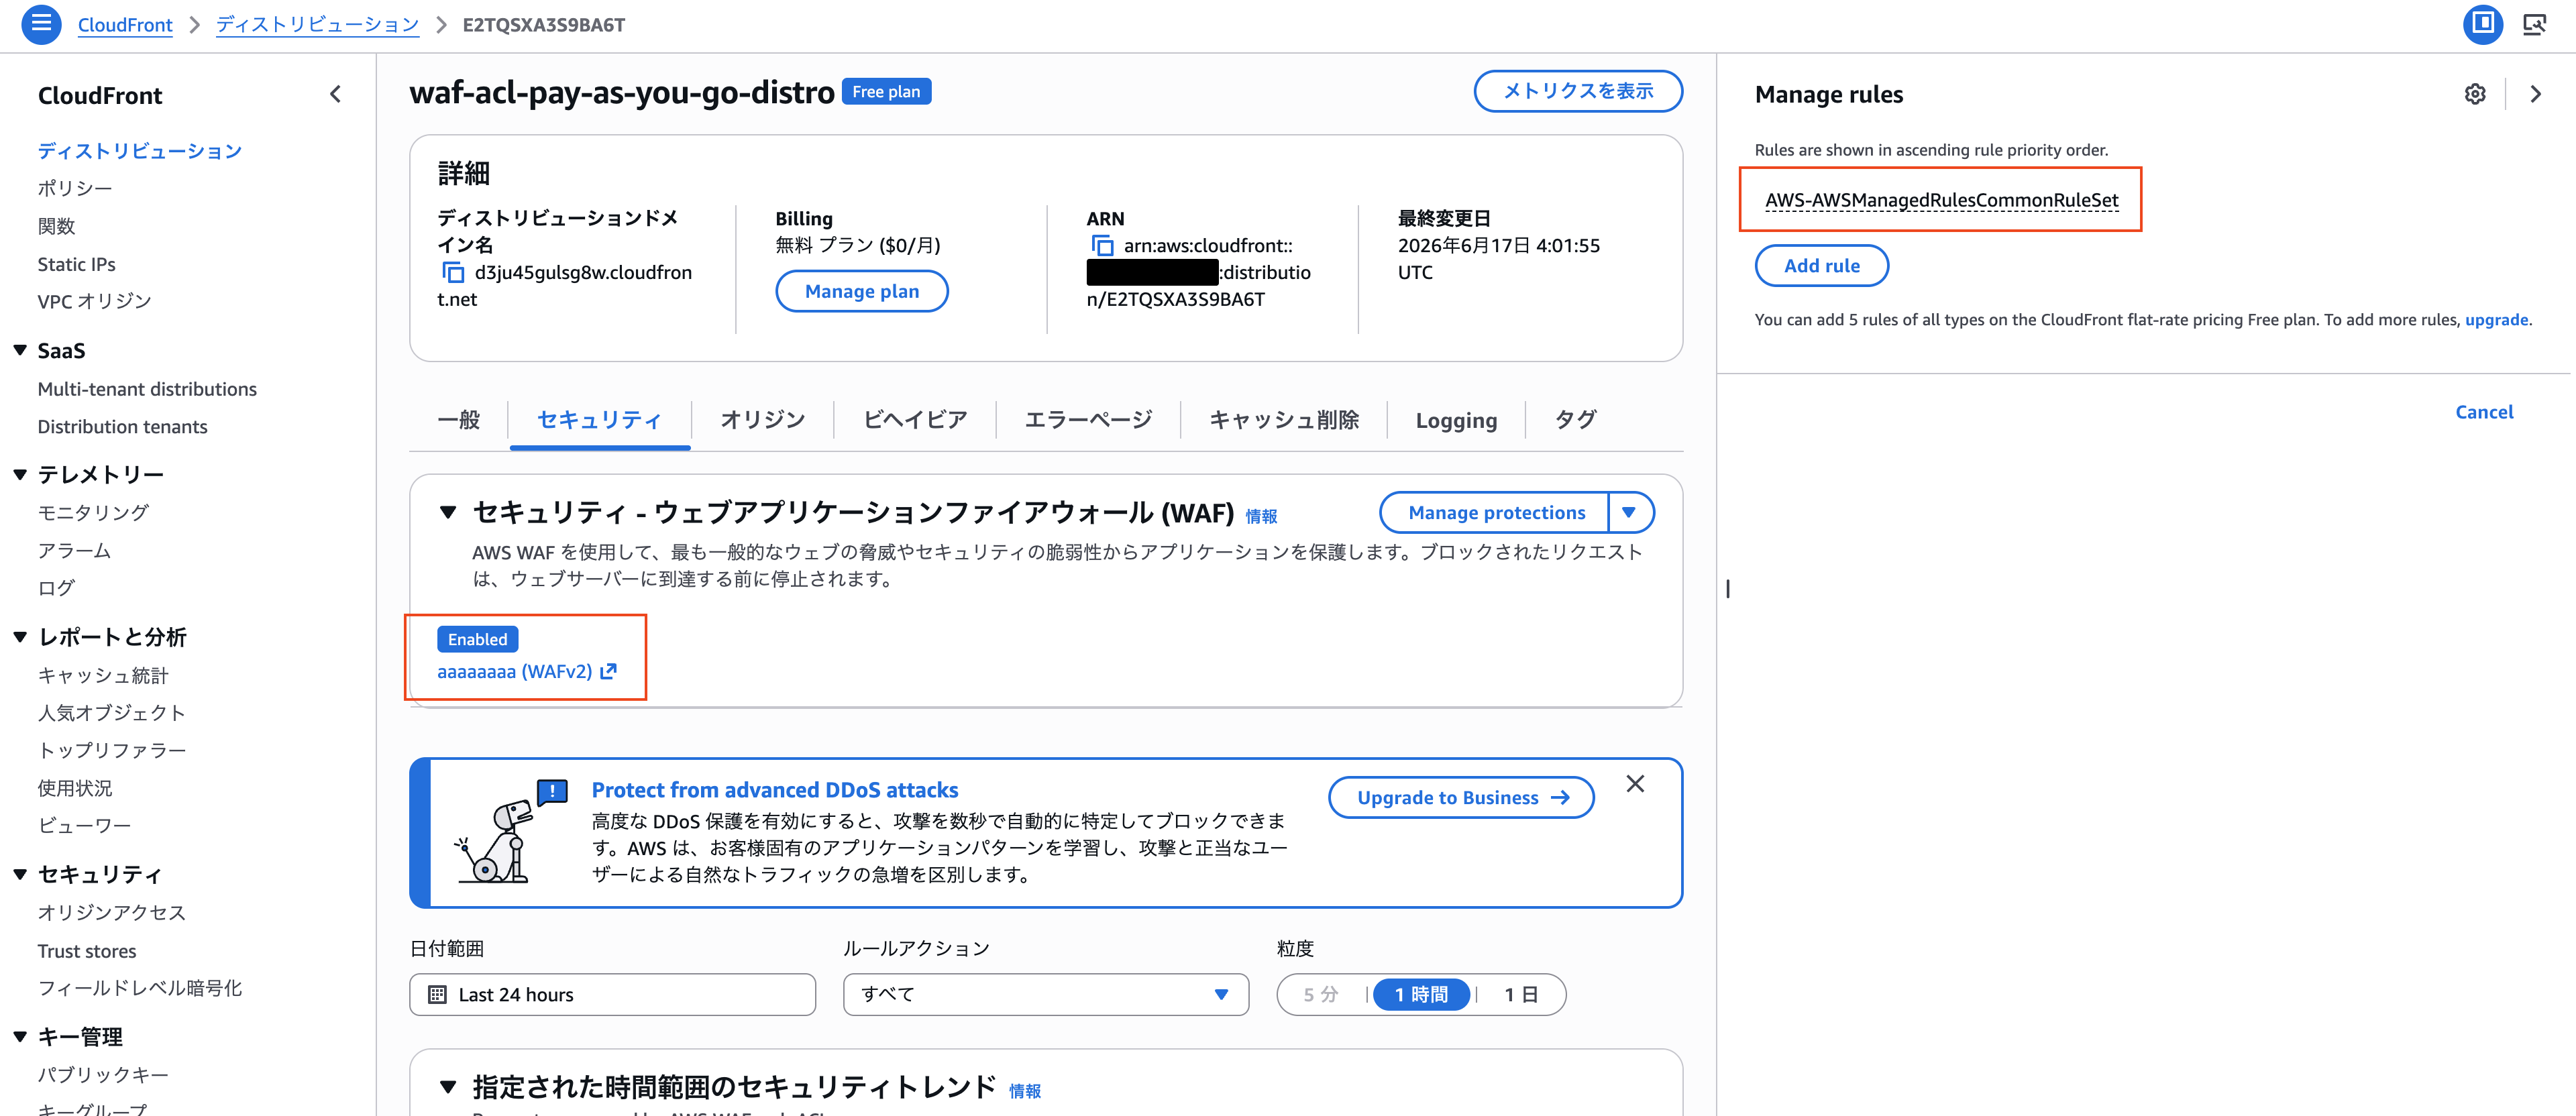Switch to the セキュリティ tab
The width and height of the screenshot is (2576, 1116).
tap(599, 420)
